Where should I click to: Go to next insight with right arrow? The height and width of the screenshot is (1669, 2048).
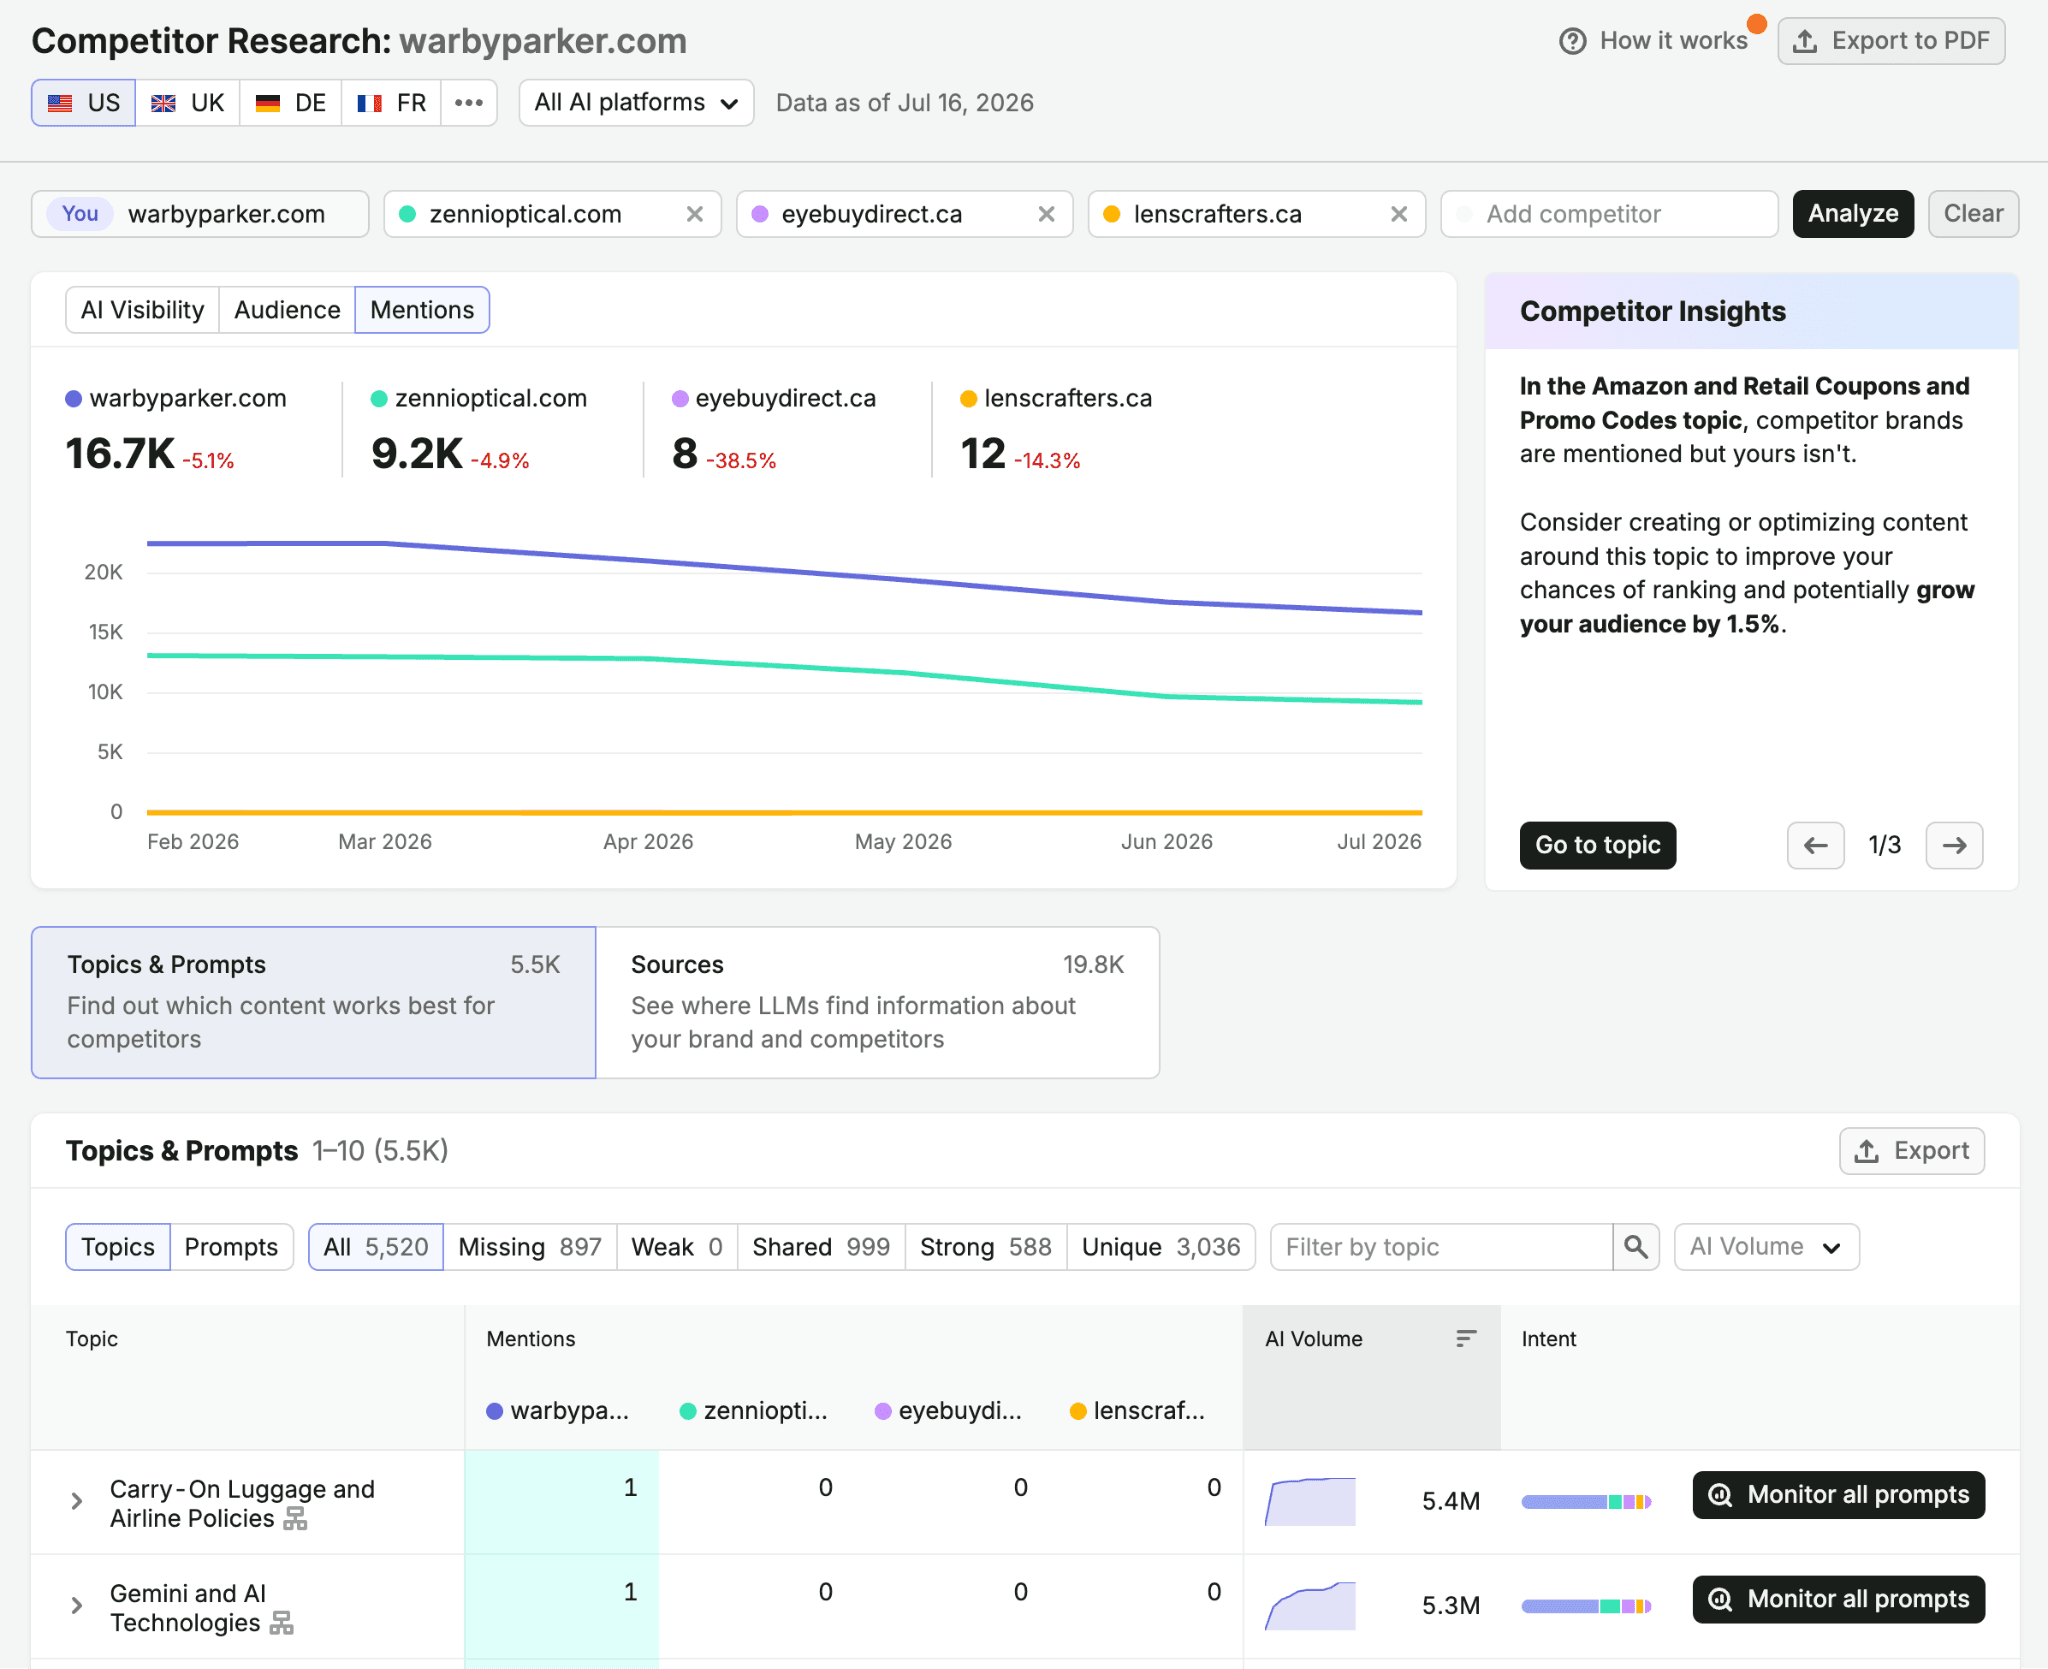[1954, 846]
